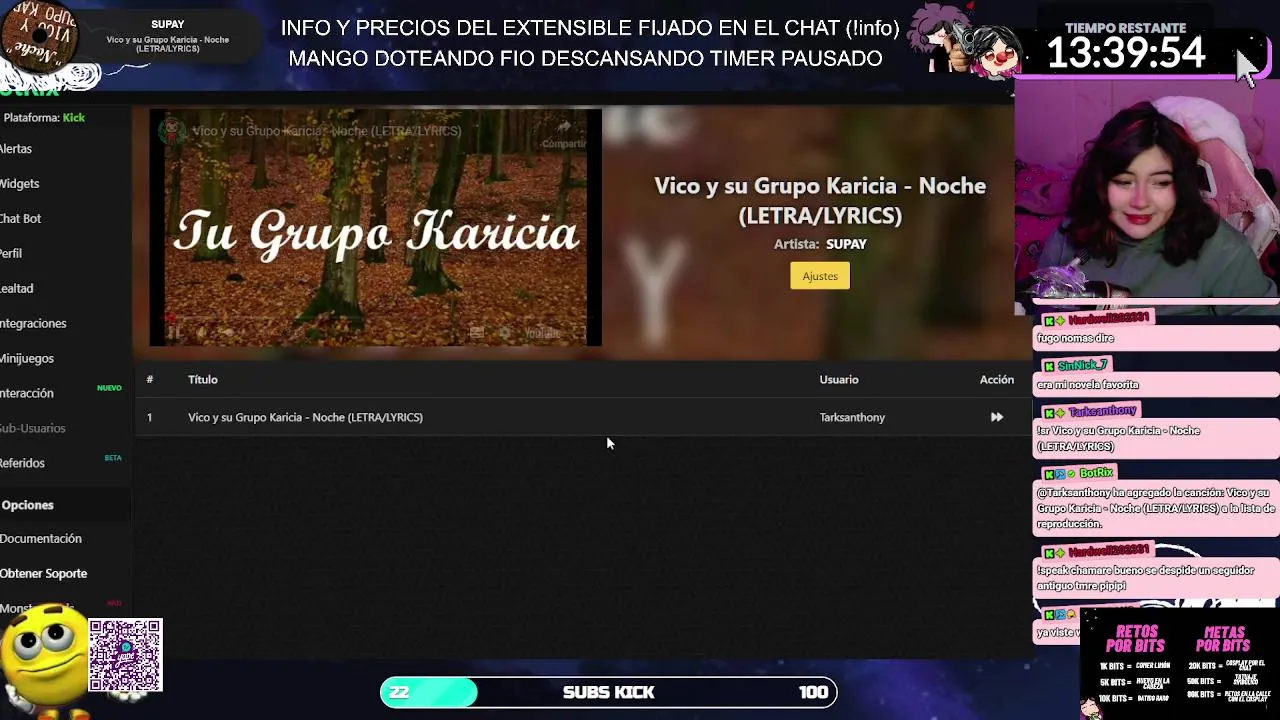Click BotRix username in chat
The image size is (1280, 720).
(x=1096, y=473)
